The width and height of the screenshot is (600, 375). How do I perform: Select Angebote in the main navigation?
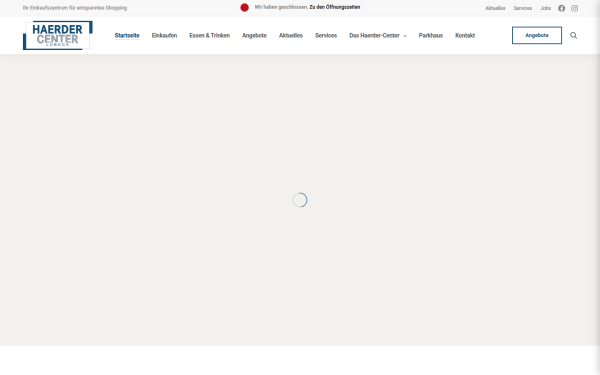point(254,35)
